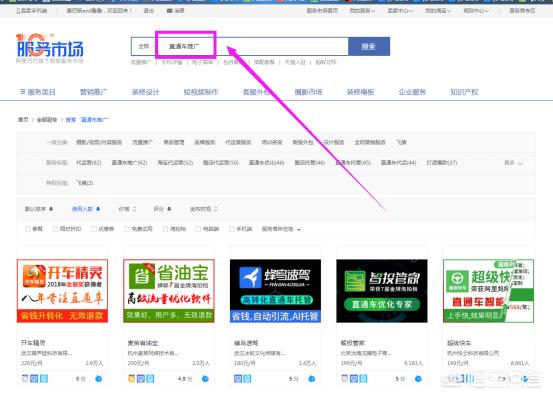Open the 消息 envelope icon in top bar
This screenshot has width=553, height=398.
[169, 11]
